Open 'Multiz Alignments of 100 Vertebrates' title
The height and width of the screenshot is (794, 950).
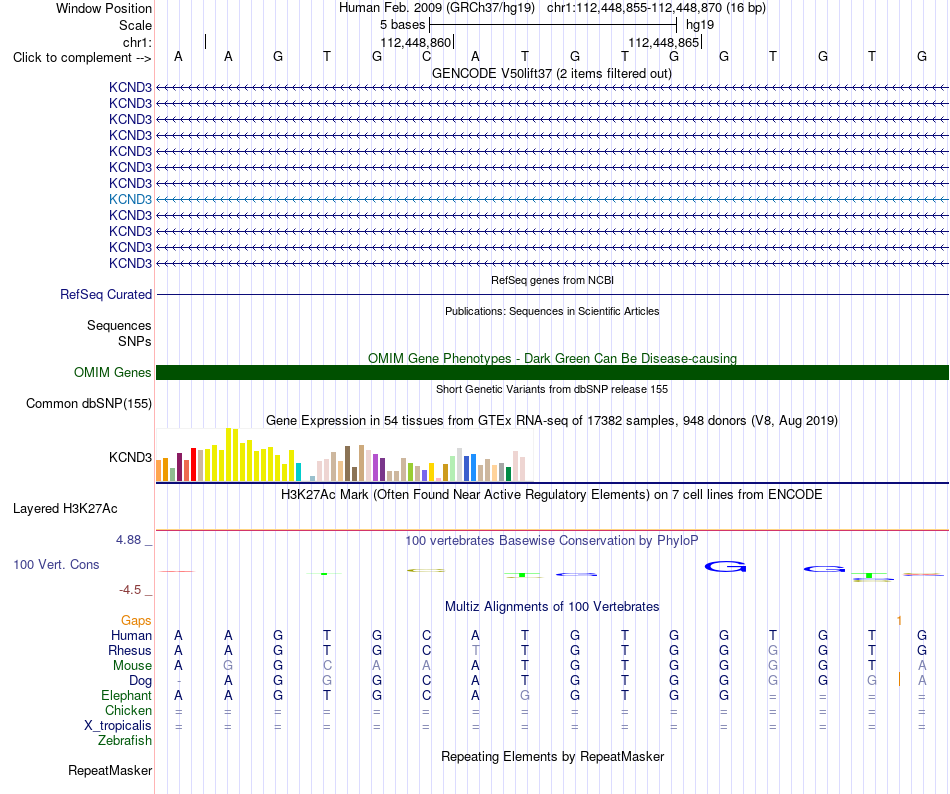(551, 606)
